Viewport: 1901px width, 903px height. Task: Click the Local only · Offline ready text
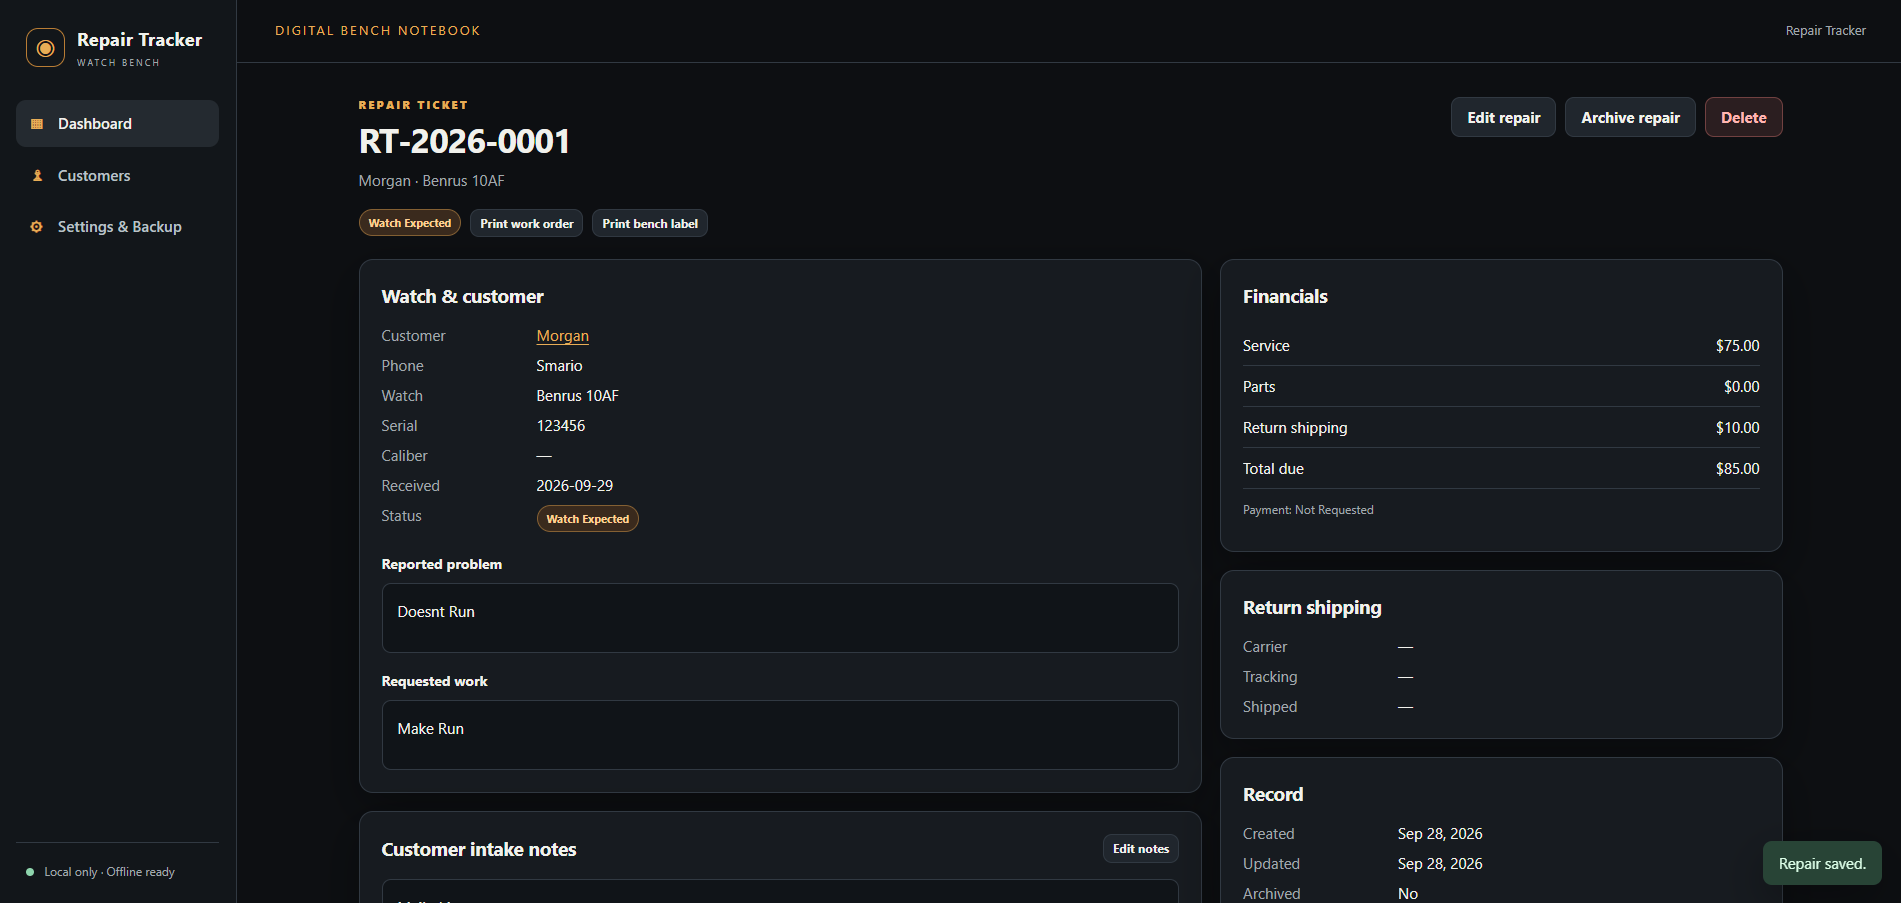coord(109,872)
